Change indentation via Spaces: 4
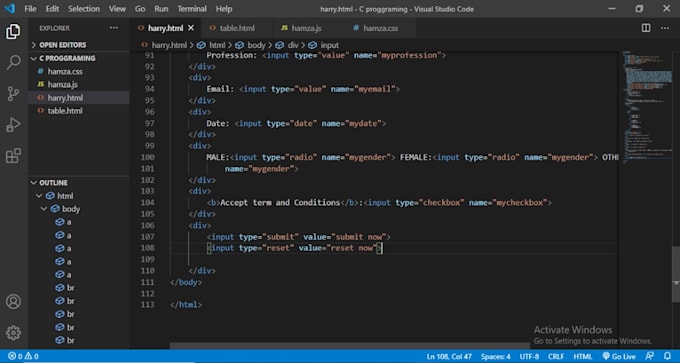Viewport: 680px width, 363px height. pos(496,356)
